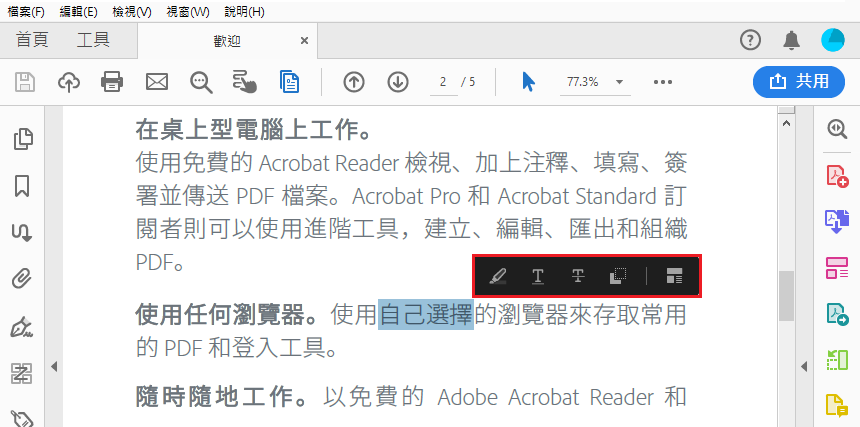Open the green page-layout tool icon
Screen dimensions: 860x427
pyautogui.click(x=837, y=360)
